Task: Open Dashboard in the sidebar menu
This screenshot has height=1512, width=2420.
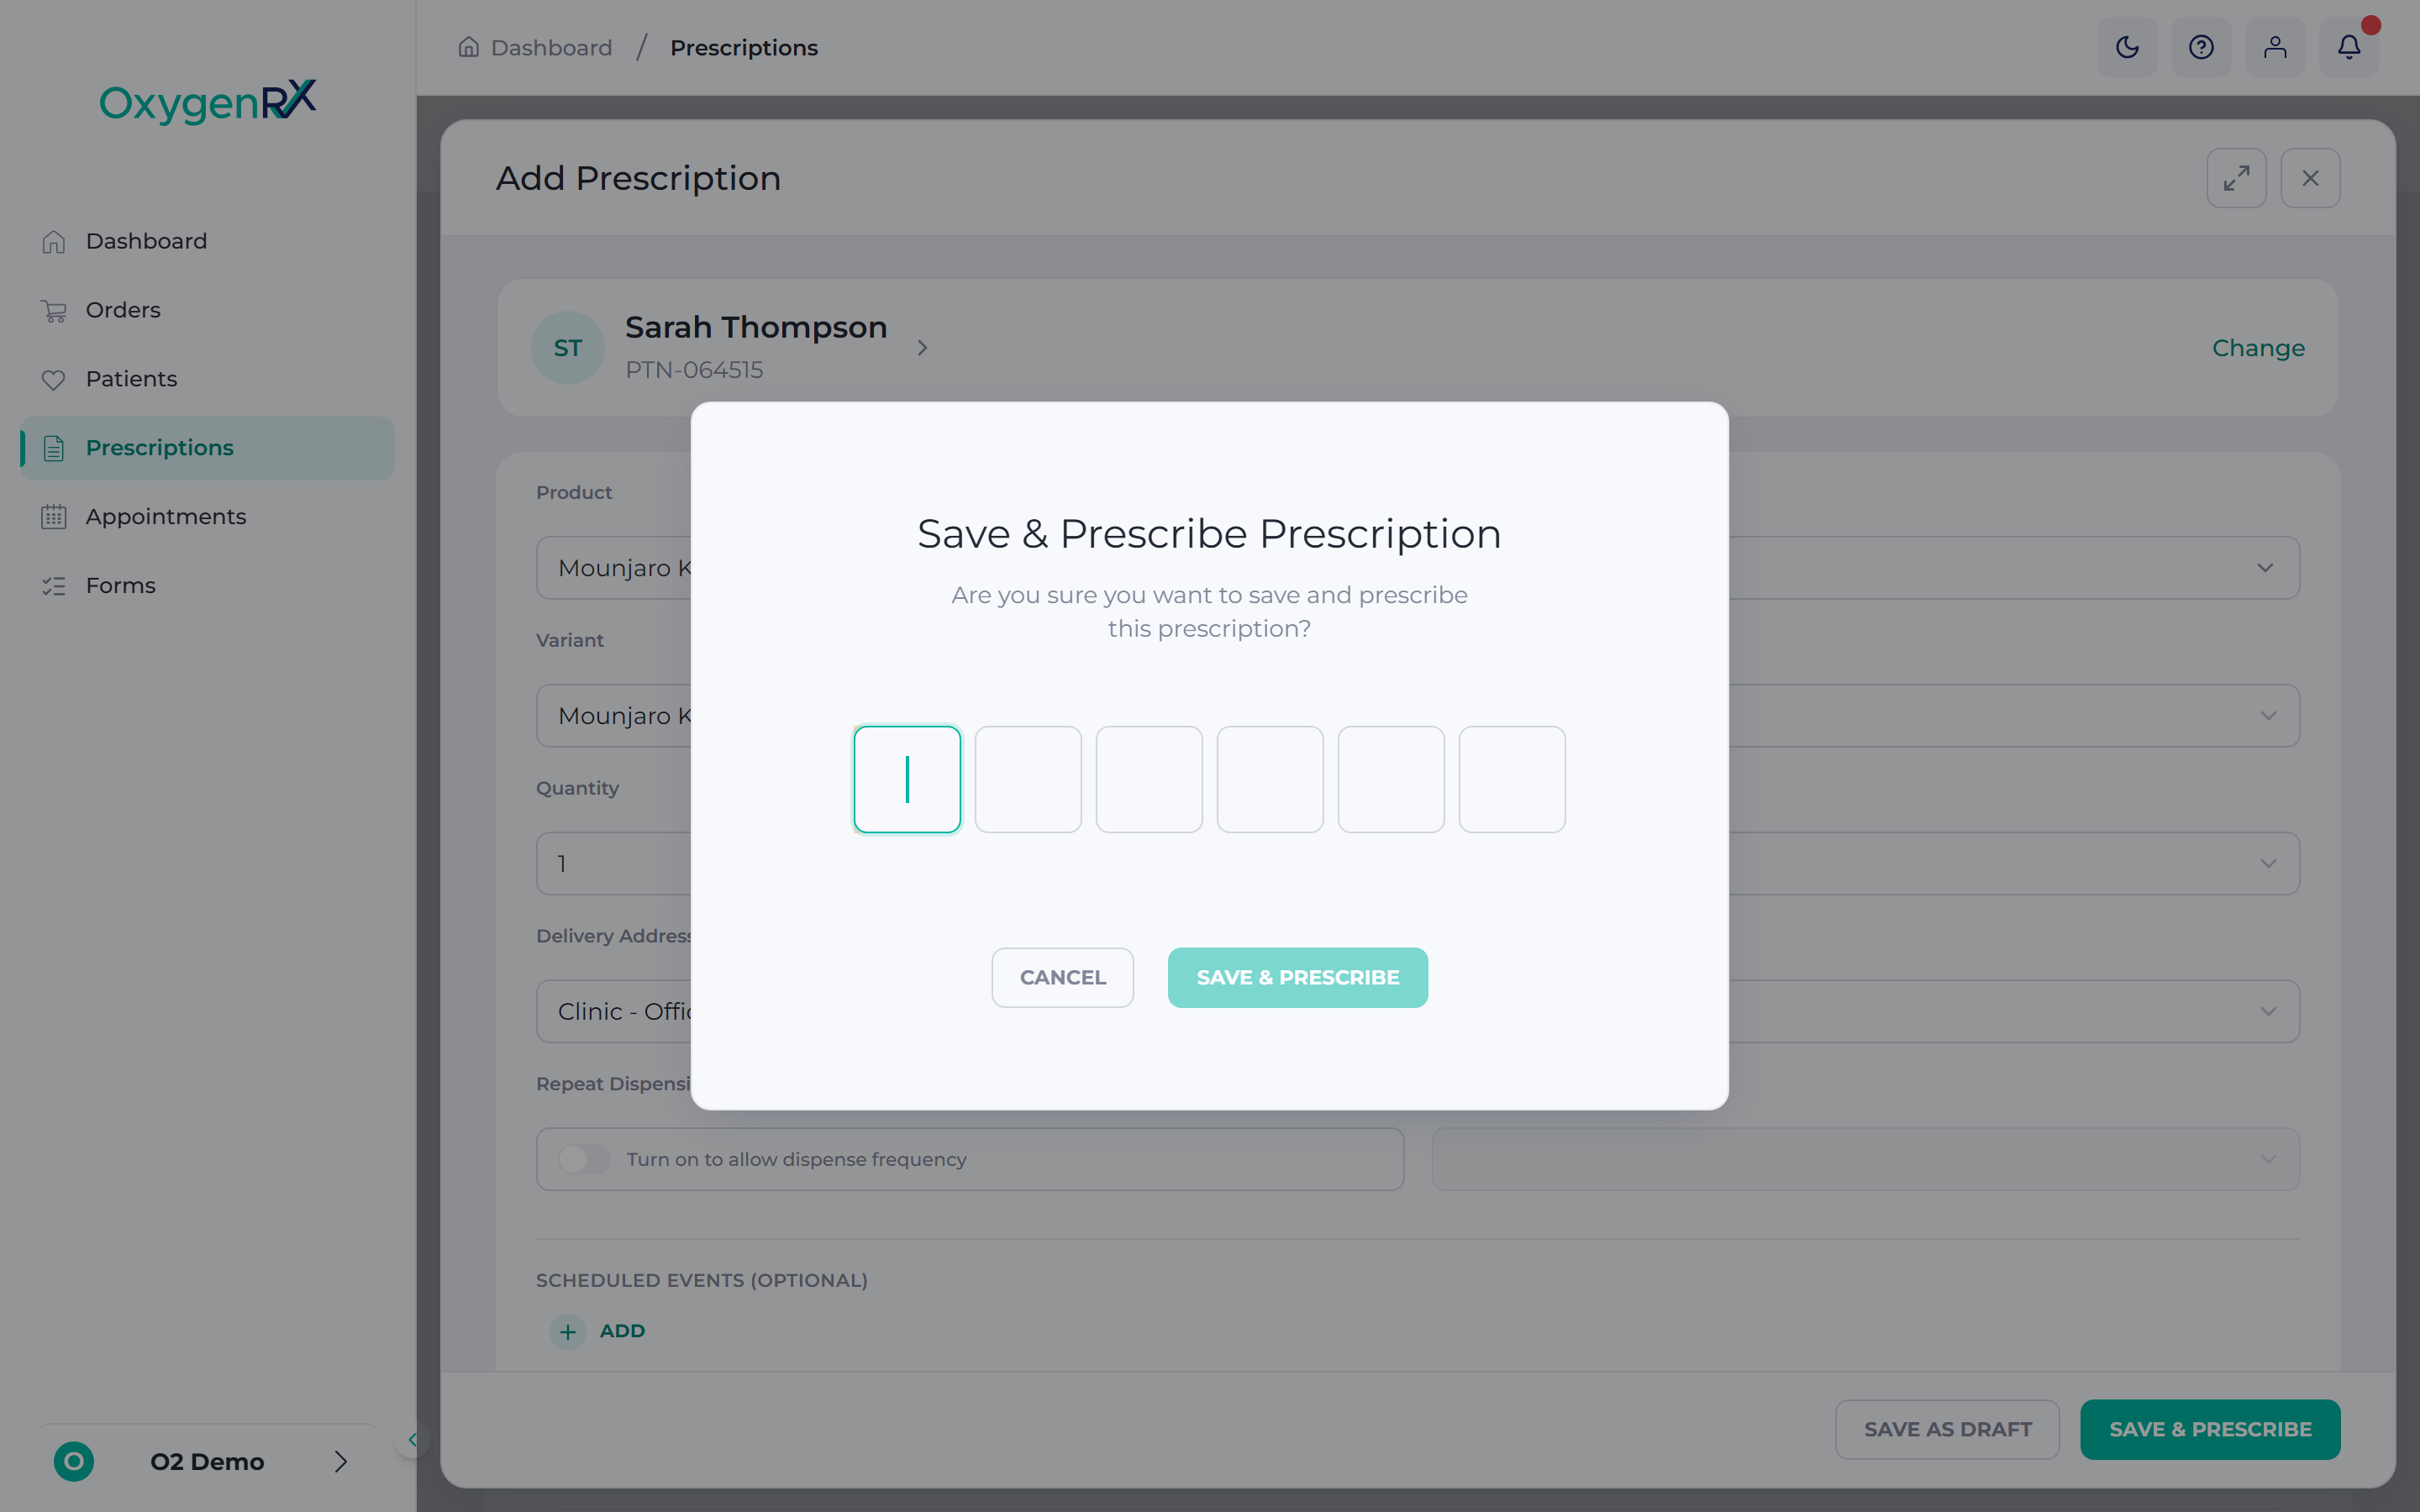Action: 207,241
